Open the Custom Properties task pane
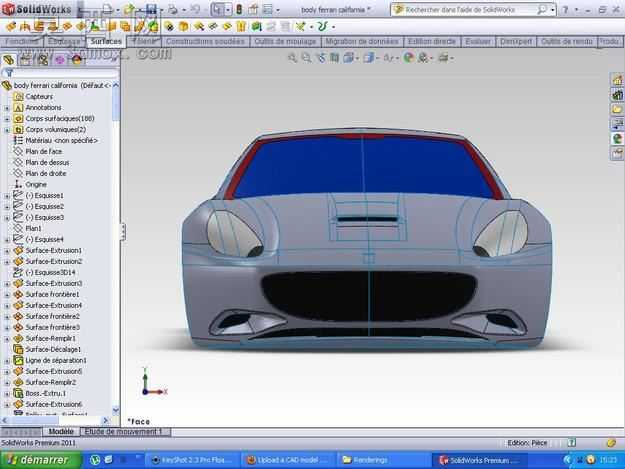Screen dimensions: 625x469 point(617,153)
